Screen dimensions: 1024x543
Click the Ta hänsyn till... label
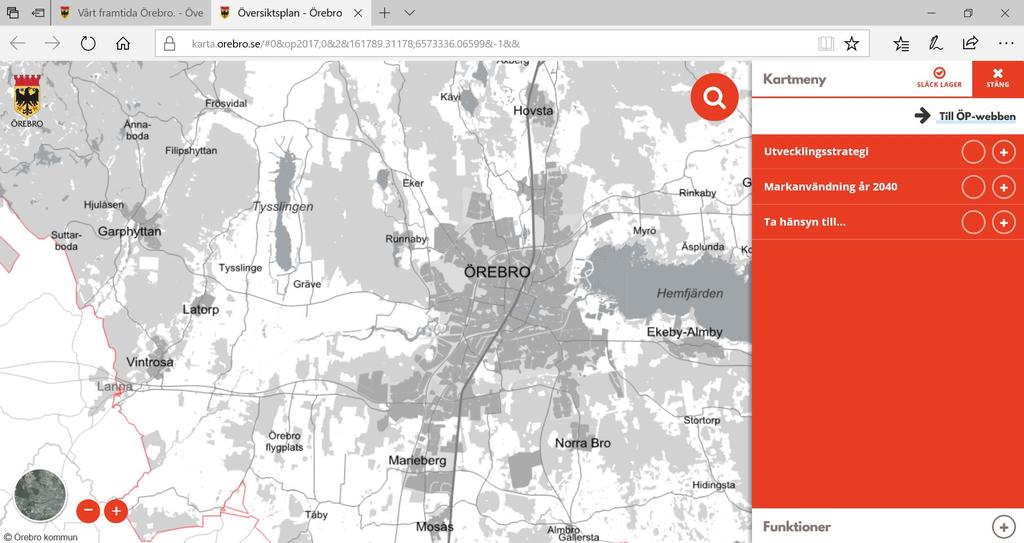pyautogui.click(x=805, y=222)
